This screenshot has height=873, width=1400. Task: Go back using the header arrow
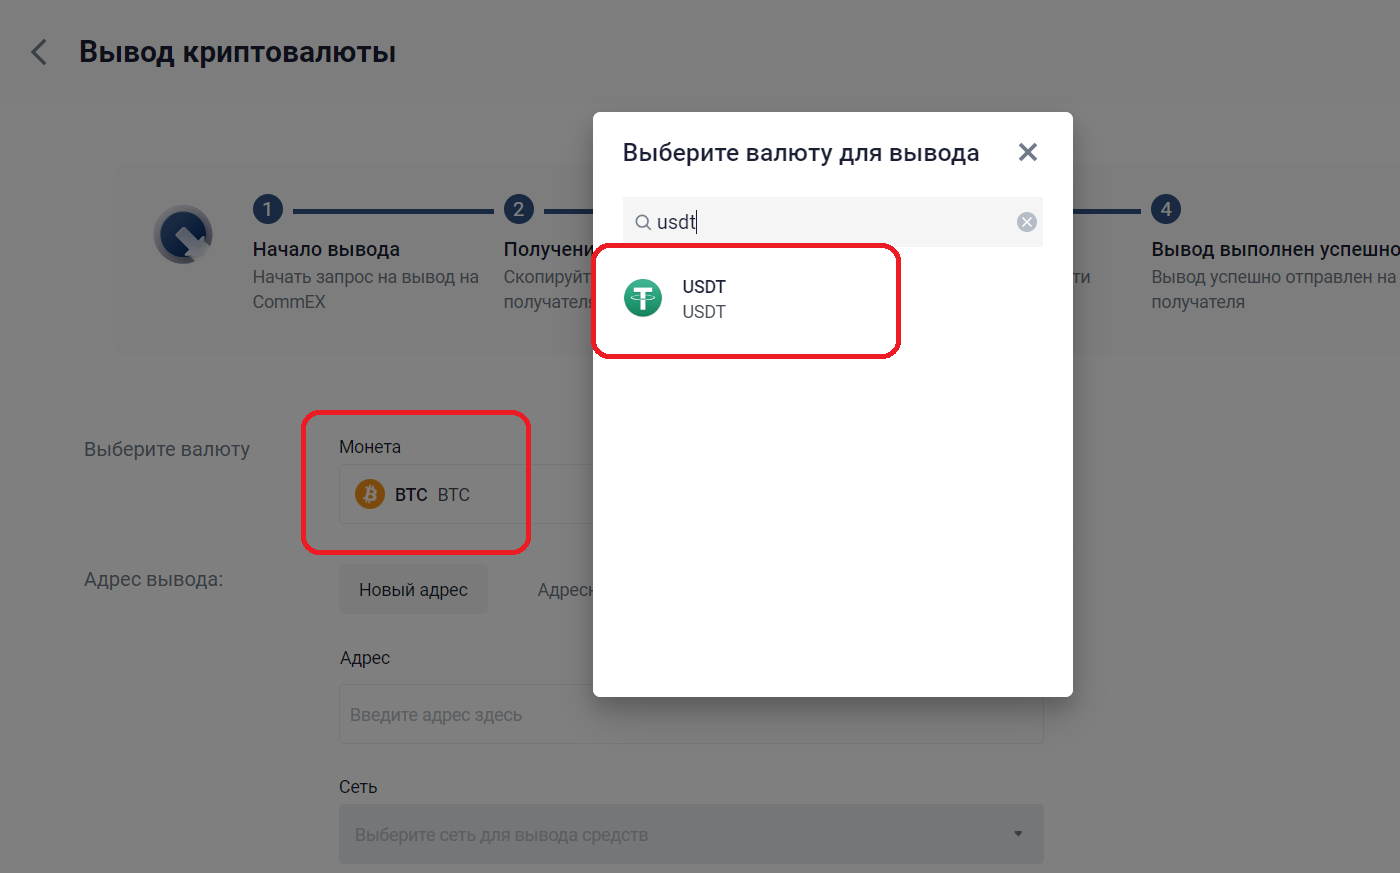[x=39, y=52]
